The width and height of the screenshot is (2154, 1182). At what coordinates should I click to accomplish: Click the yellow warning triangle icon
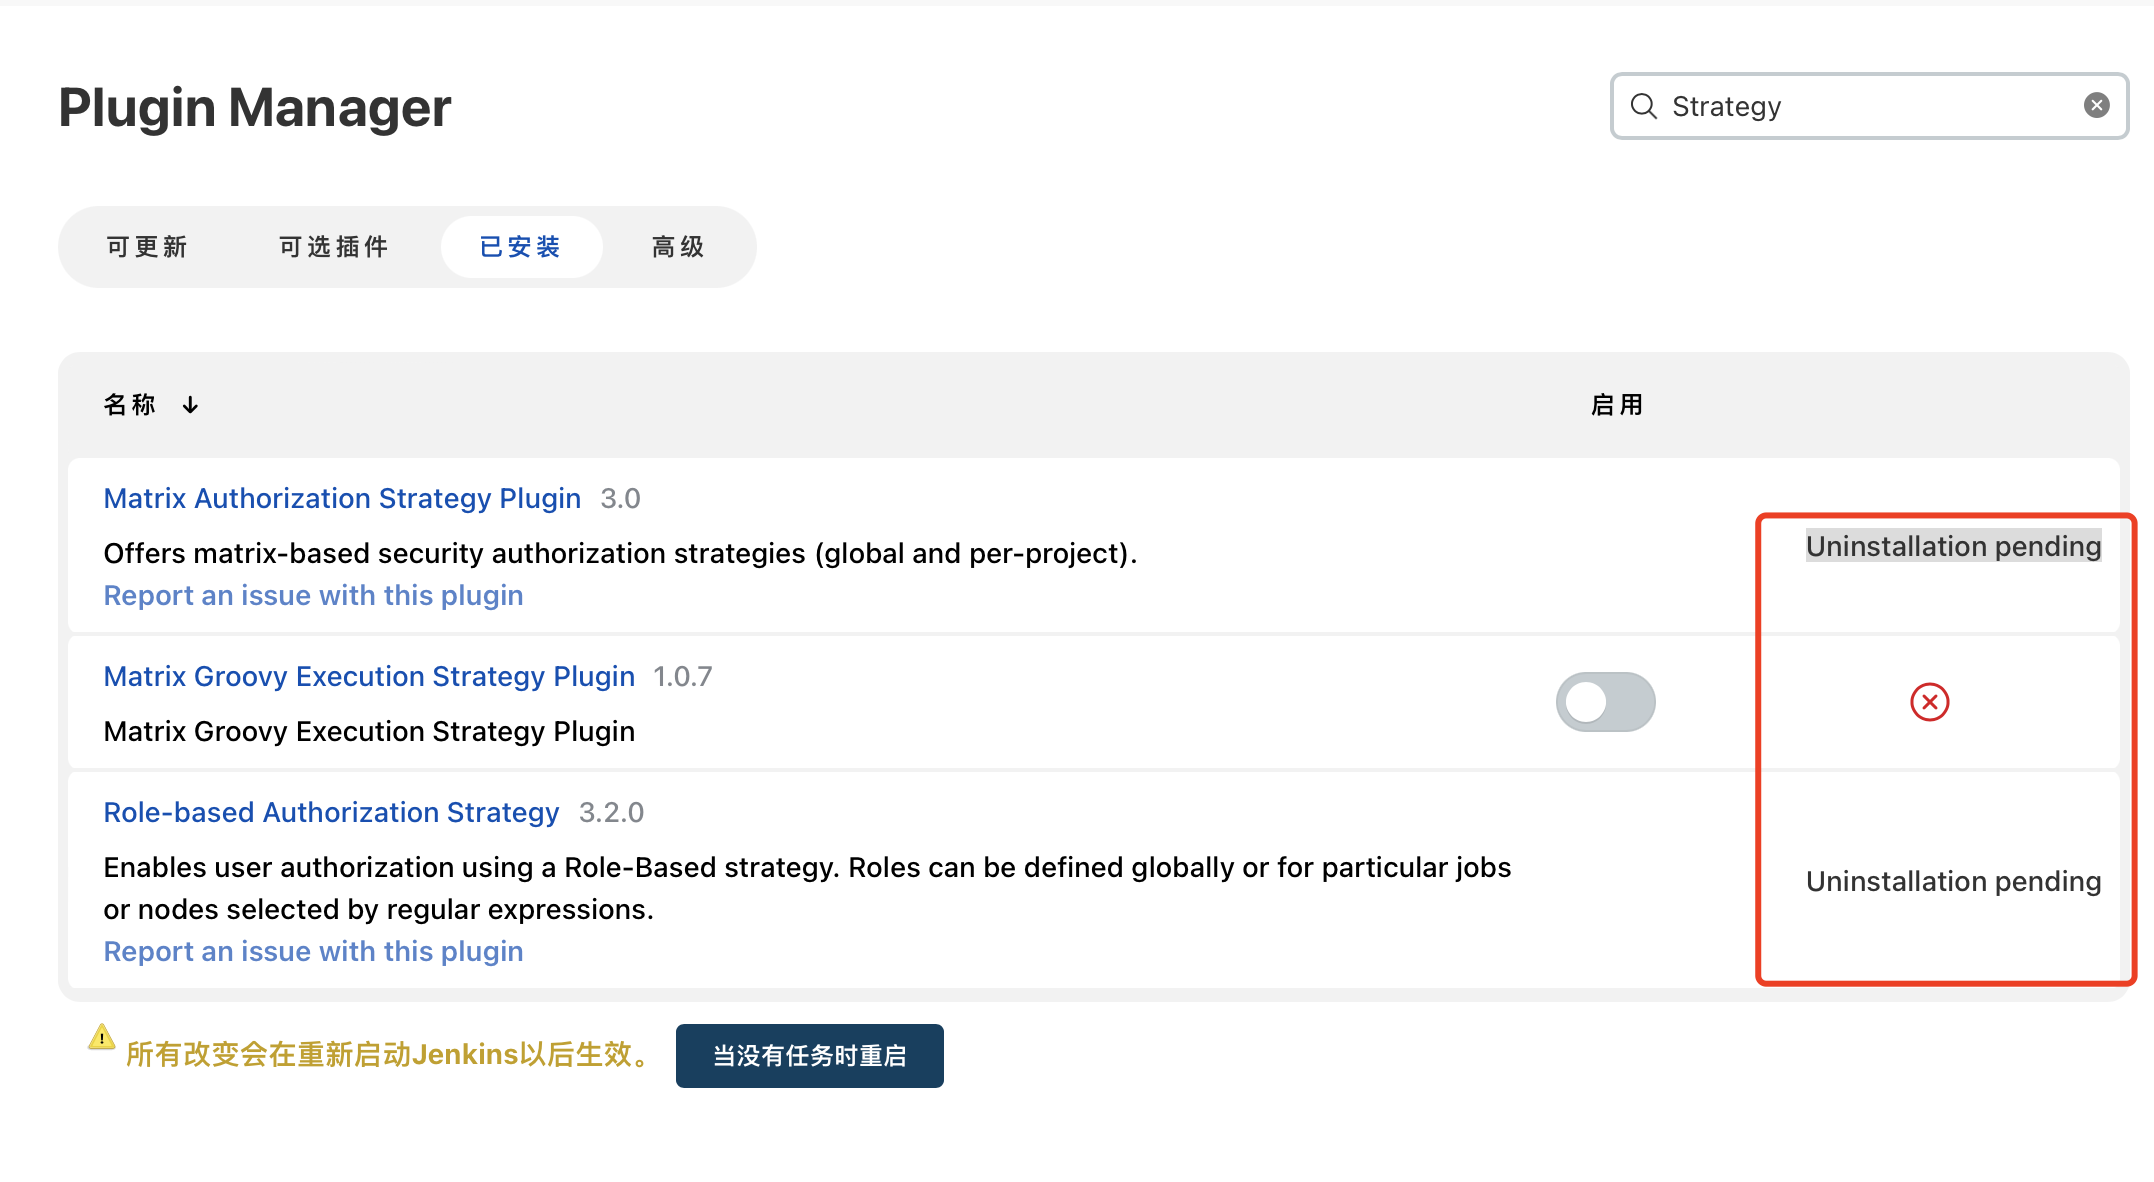101,1037
